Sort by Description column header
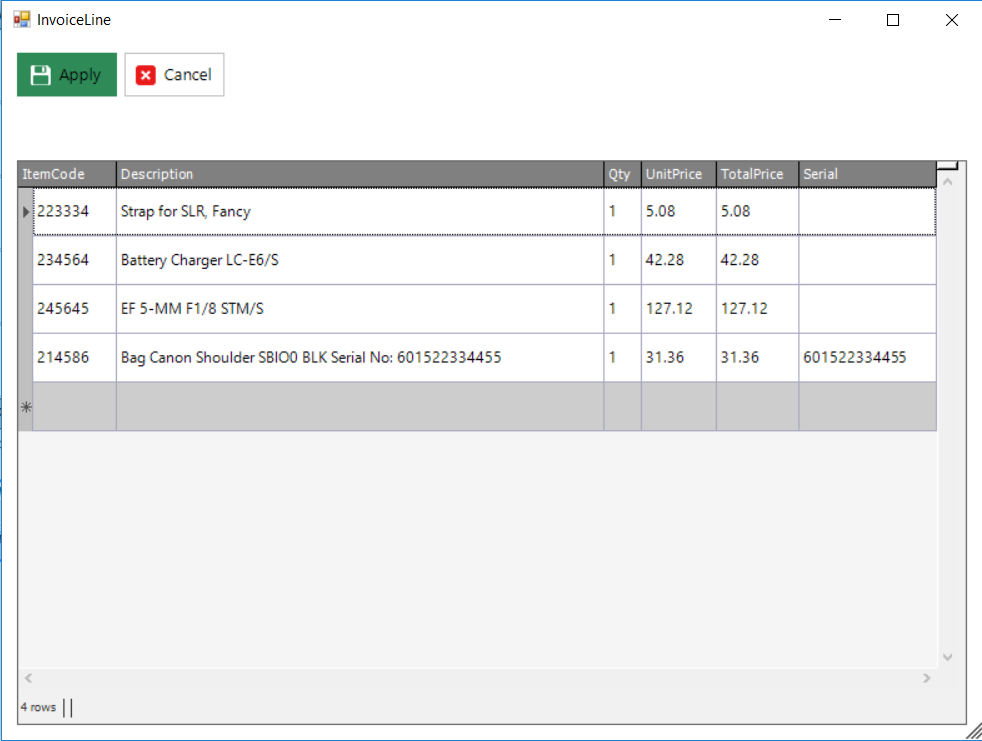This screenshot has height=741, width=982. pyautogui.click(x=360, y=174)
